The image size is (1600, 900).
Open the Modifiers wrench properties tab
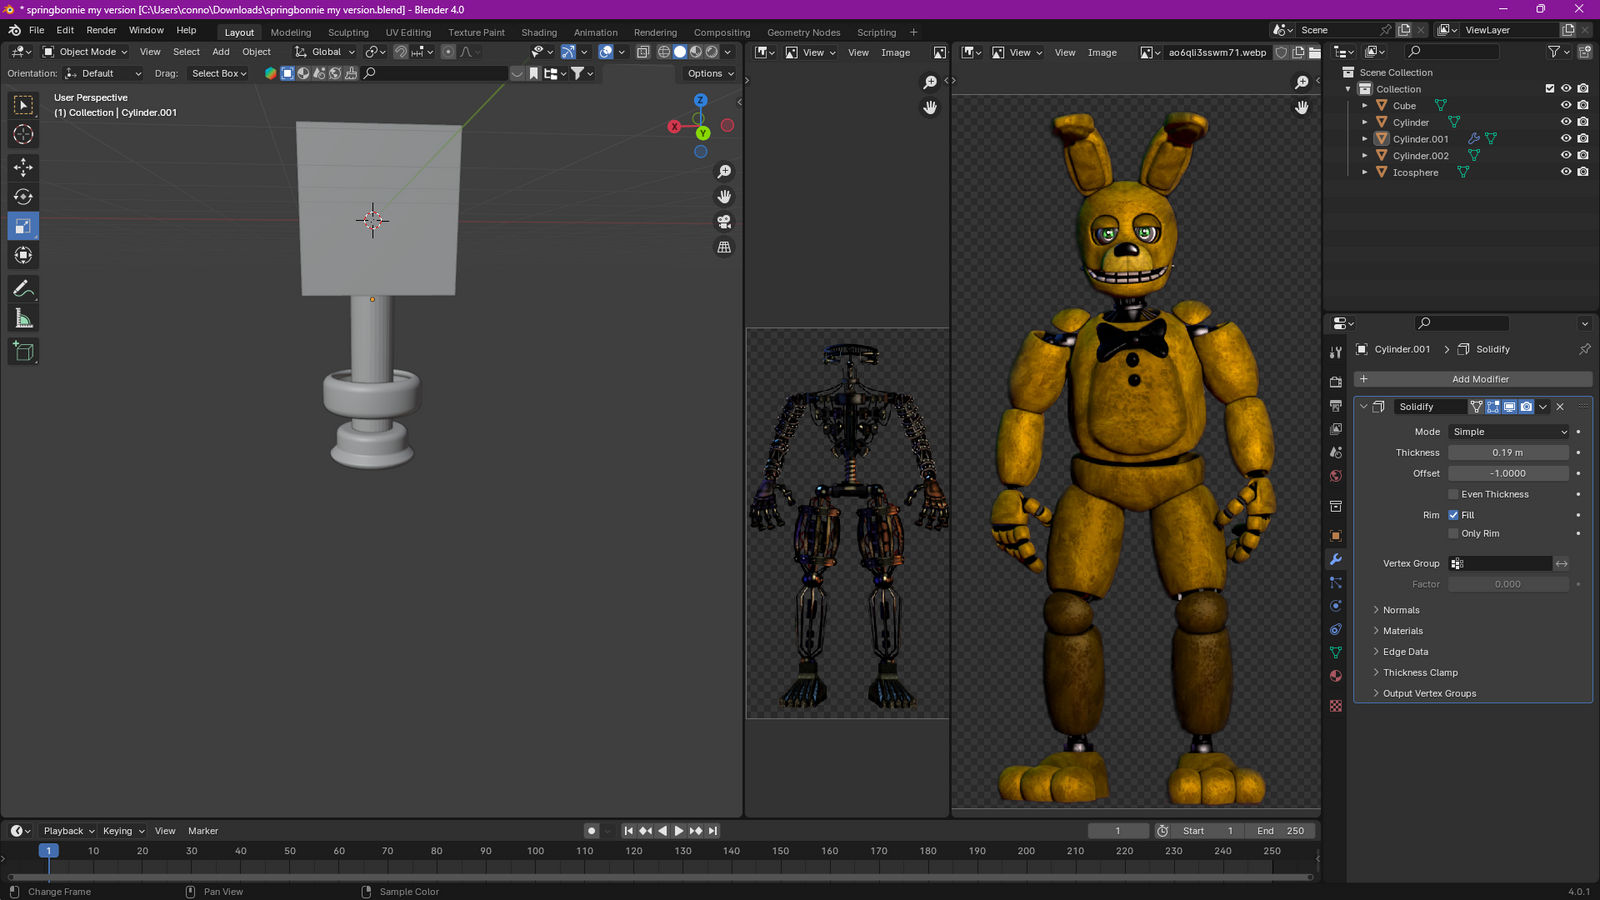click(x=1336, y=559)
